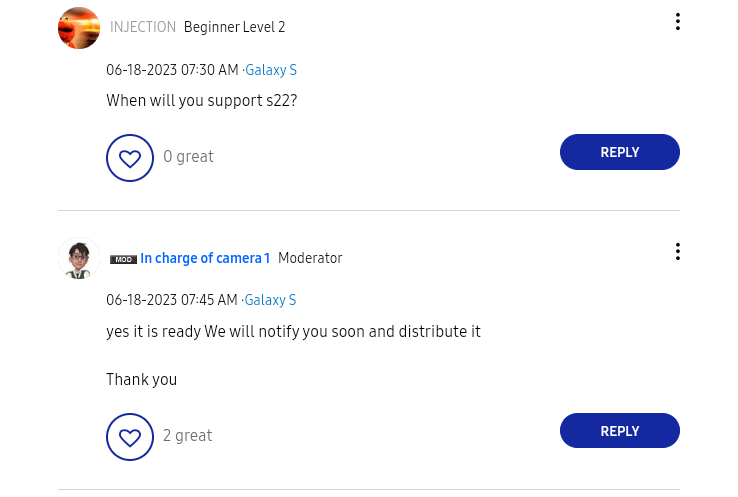738x497 pixels.
Task: View who gave '2 great' likes
Action: 188,436
